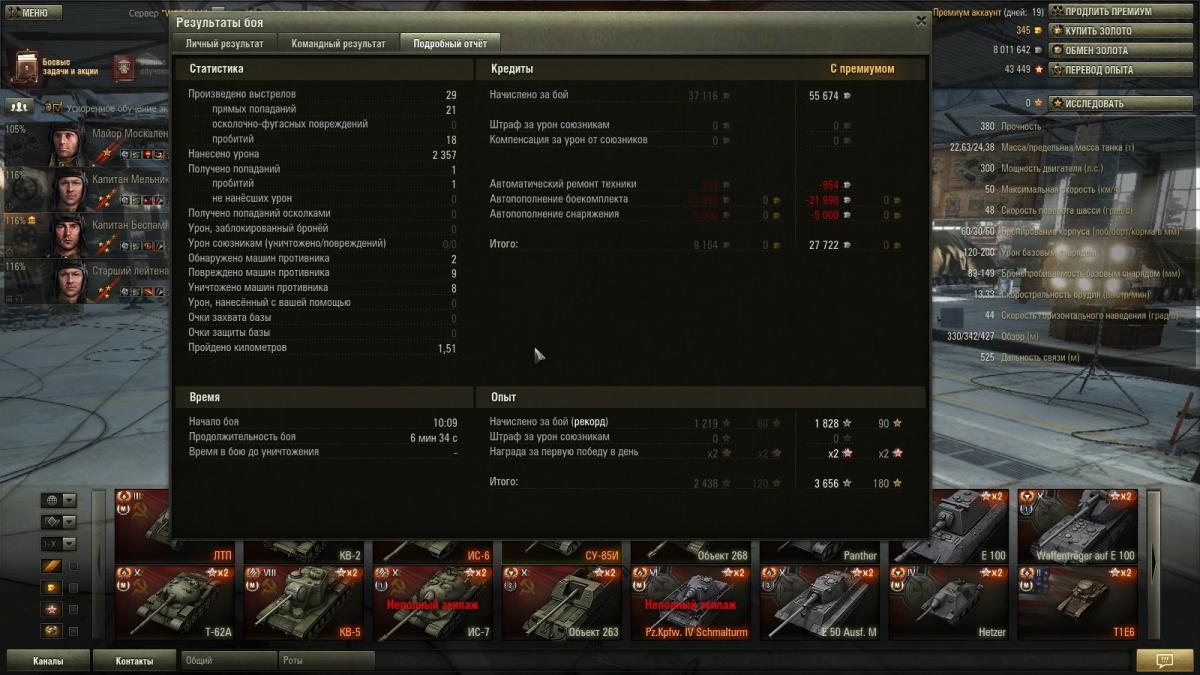Switch to Командный результат tab
Viewport: 1200px width, 675px height.
pyautogui.click(x=338, y=43)
